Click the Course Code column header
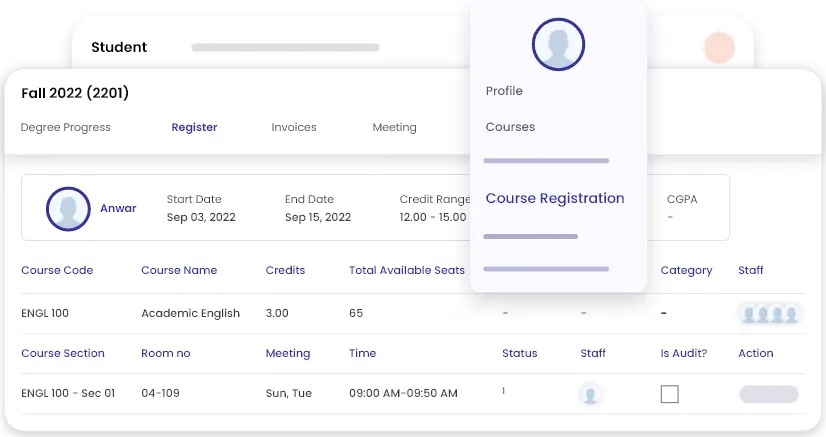This screenshot has height=437, width=826. 57,270
